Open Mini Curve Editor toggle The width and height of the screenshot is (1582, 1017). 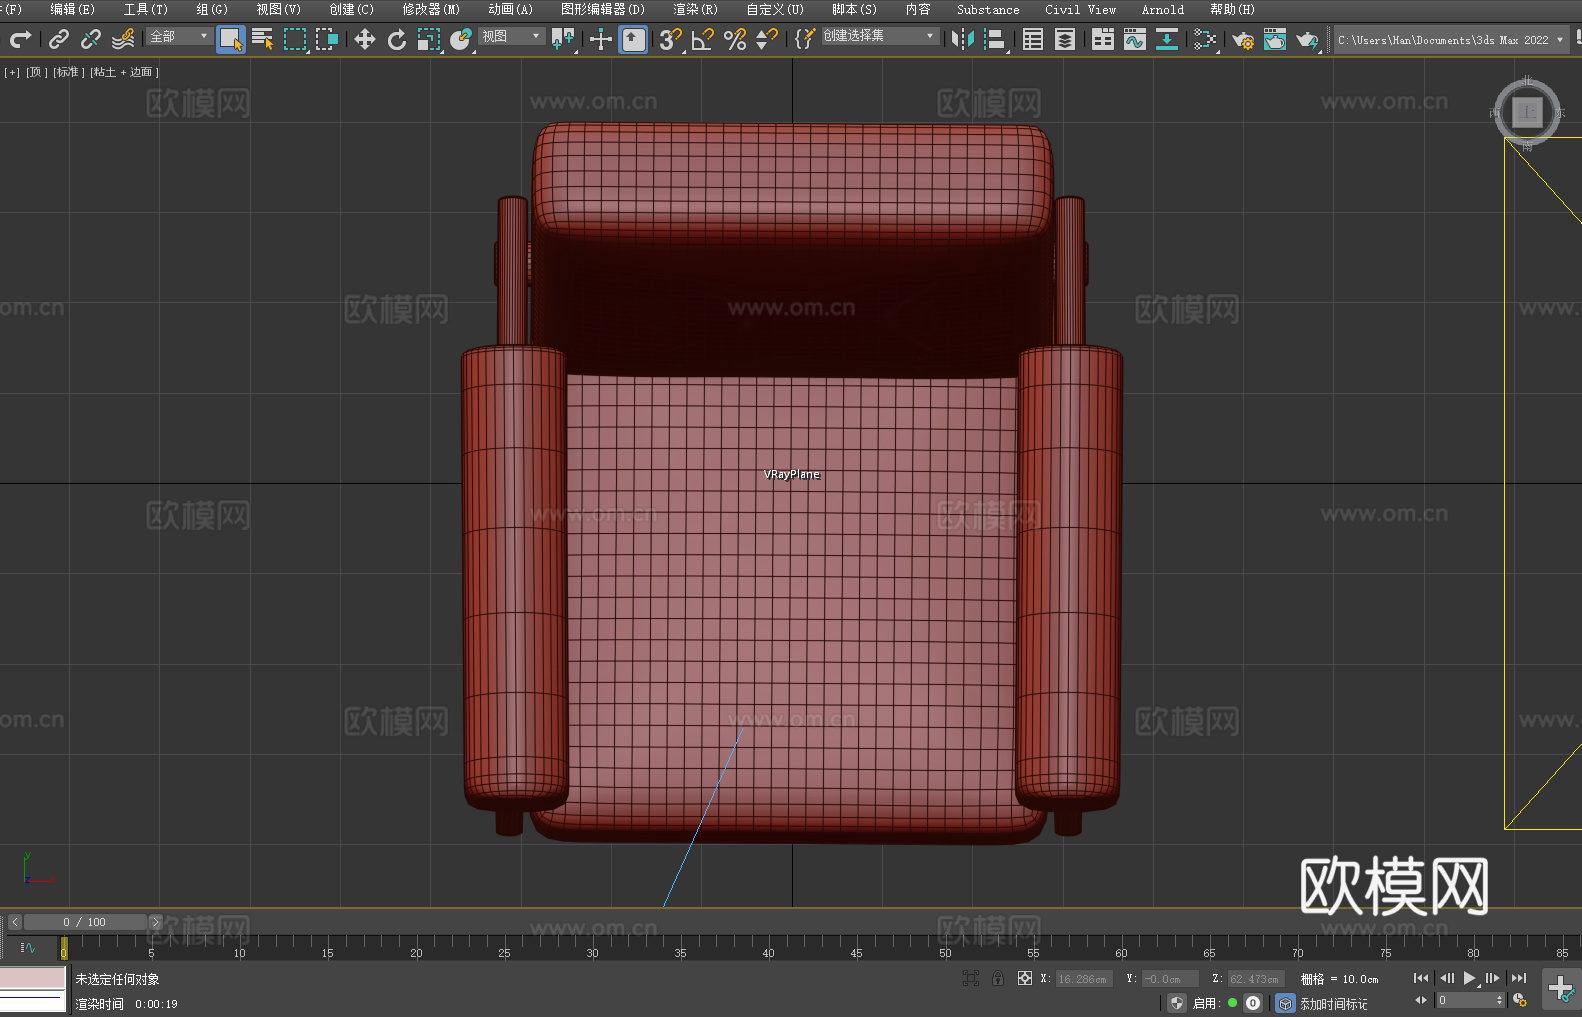tap(28, 947)
